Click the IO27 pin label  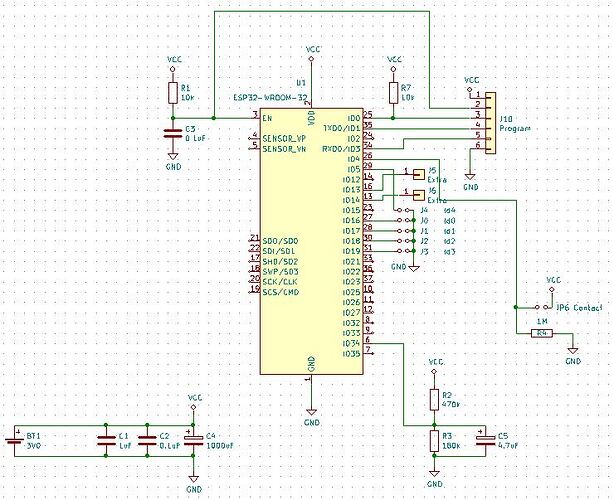(351, 312)
